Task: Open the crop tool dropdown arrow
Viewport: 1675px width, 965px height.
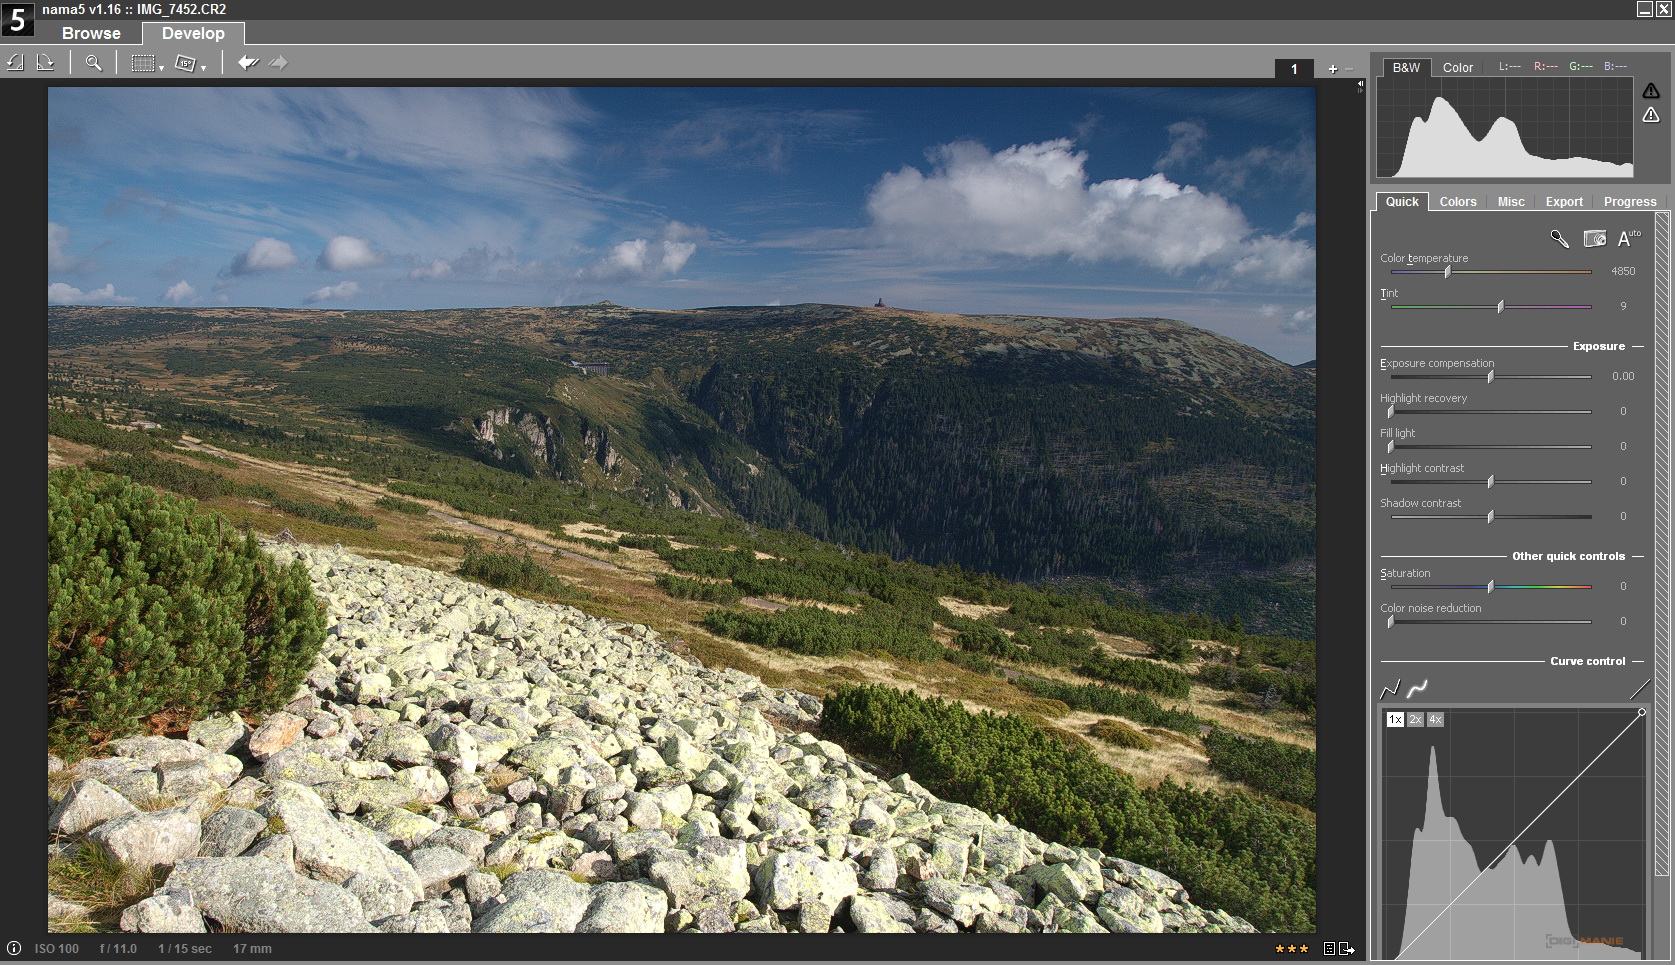Action: [x=161, y=68]
